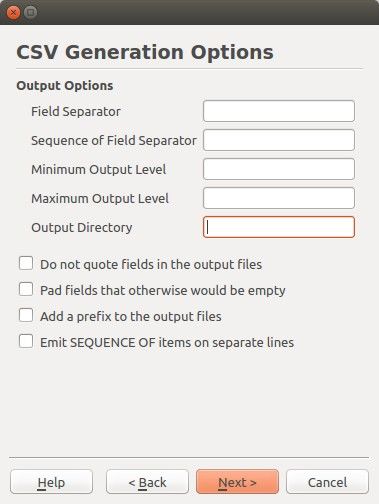Go to previous page with Back button
Screen dimensions: 379x504
pos(147,482)
